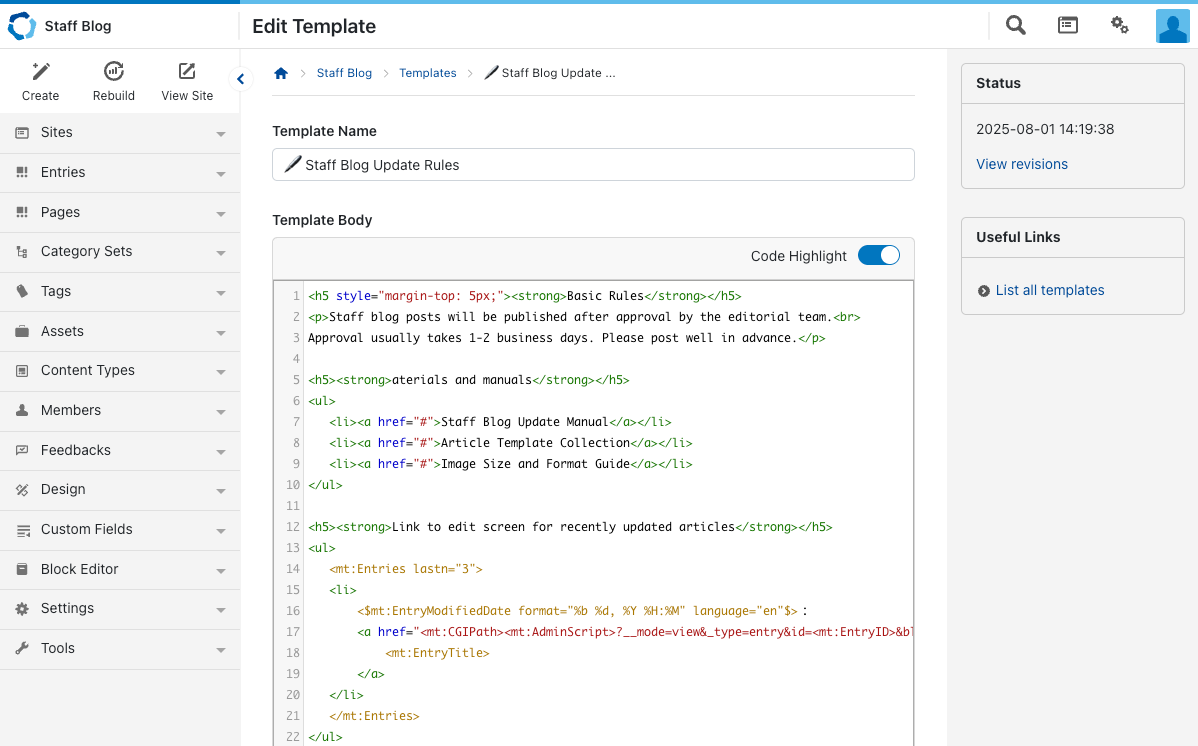Open the site list window icon
The width and height of the screenshot is (1198, 746).
pos(1068,26)
